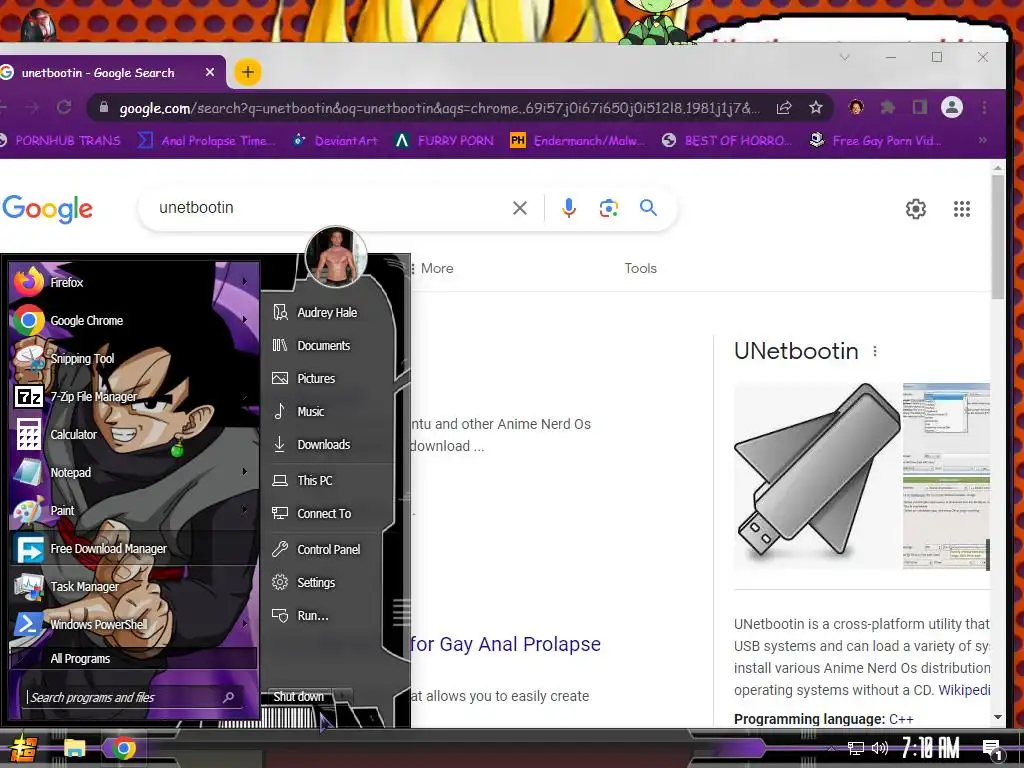The width and height of the screenshot is (1024, 768).
Task: Expand Shut down options arrow
Action: tap(343, 696)
